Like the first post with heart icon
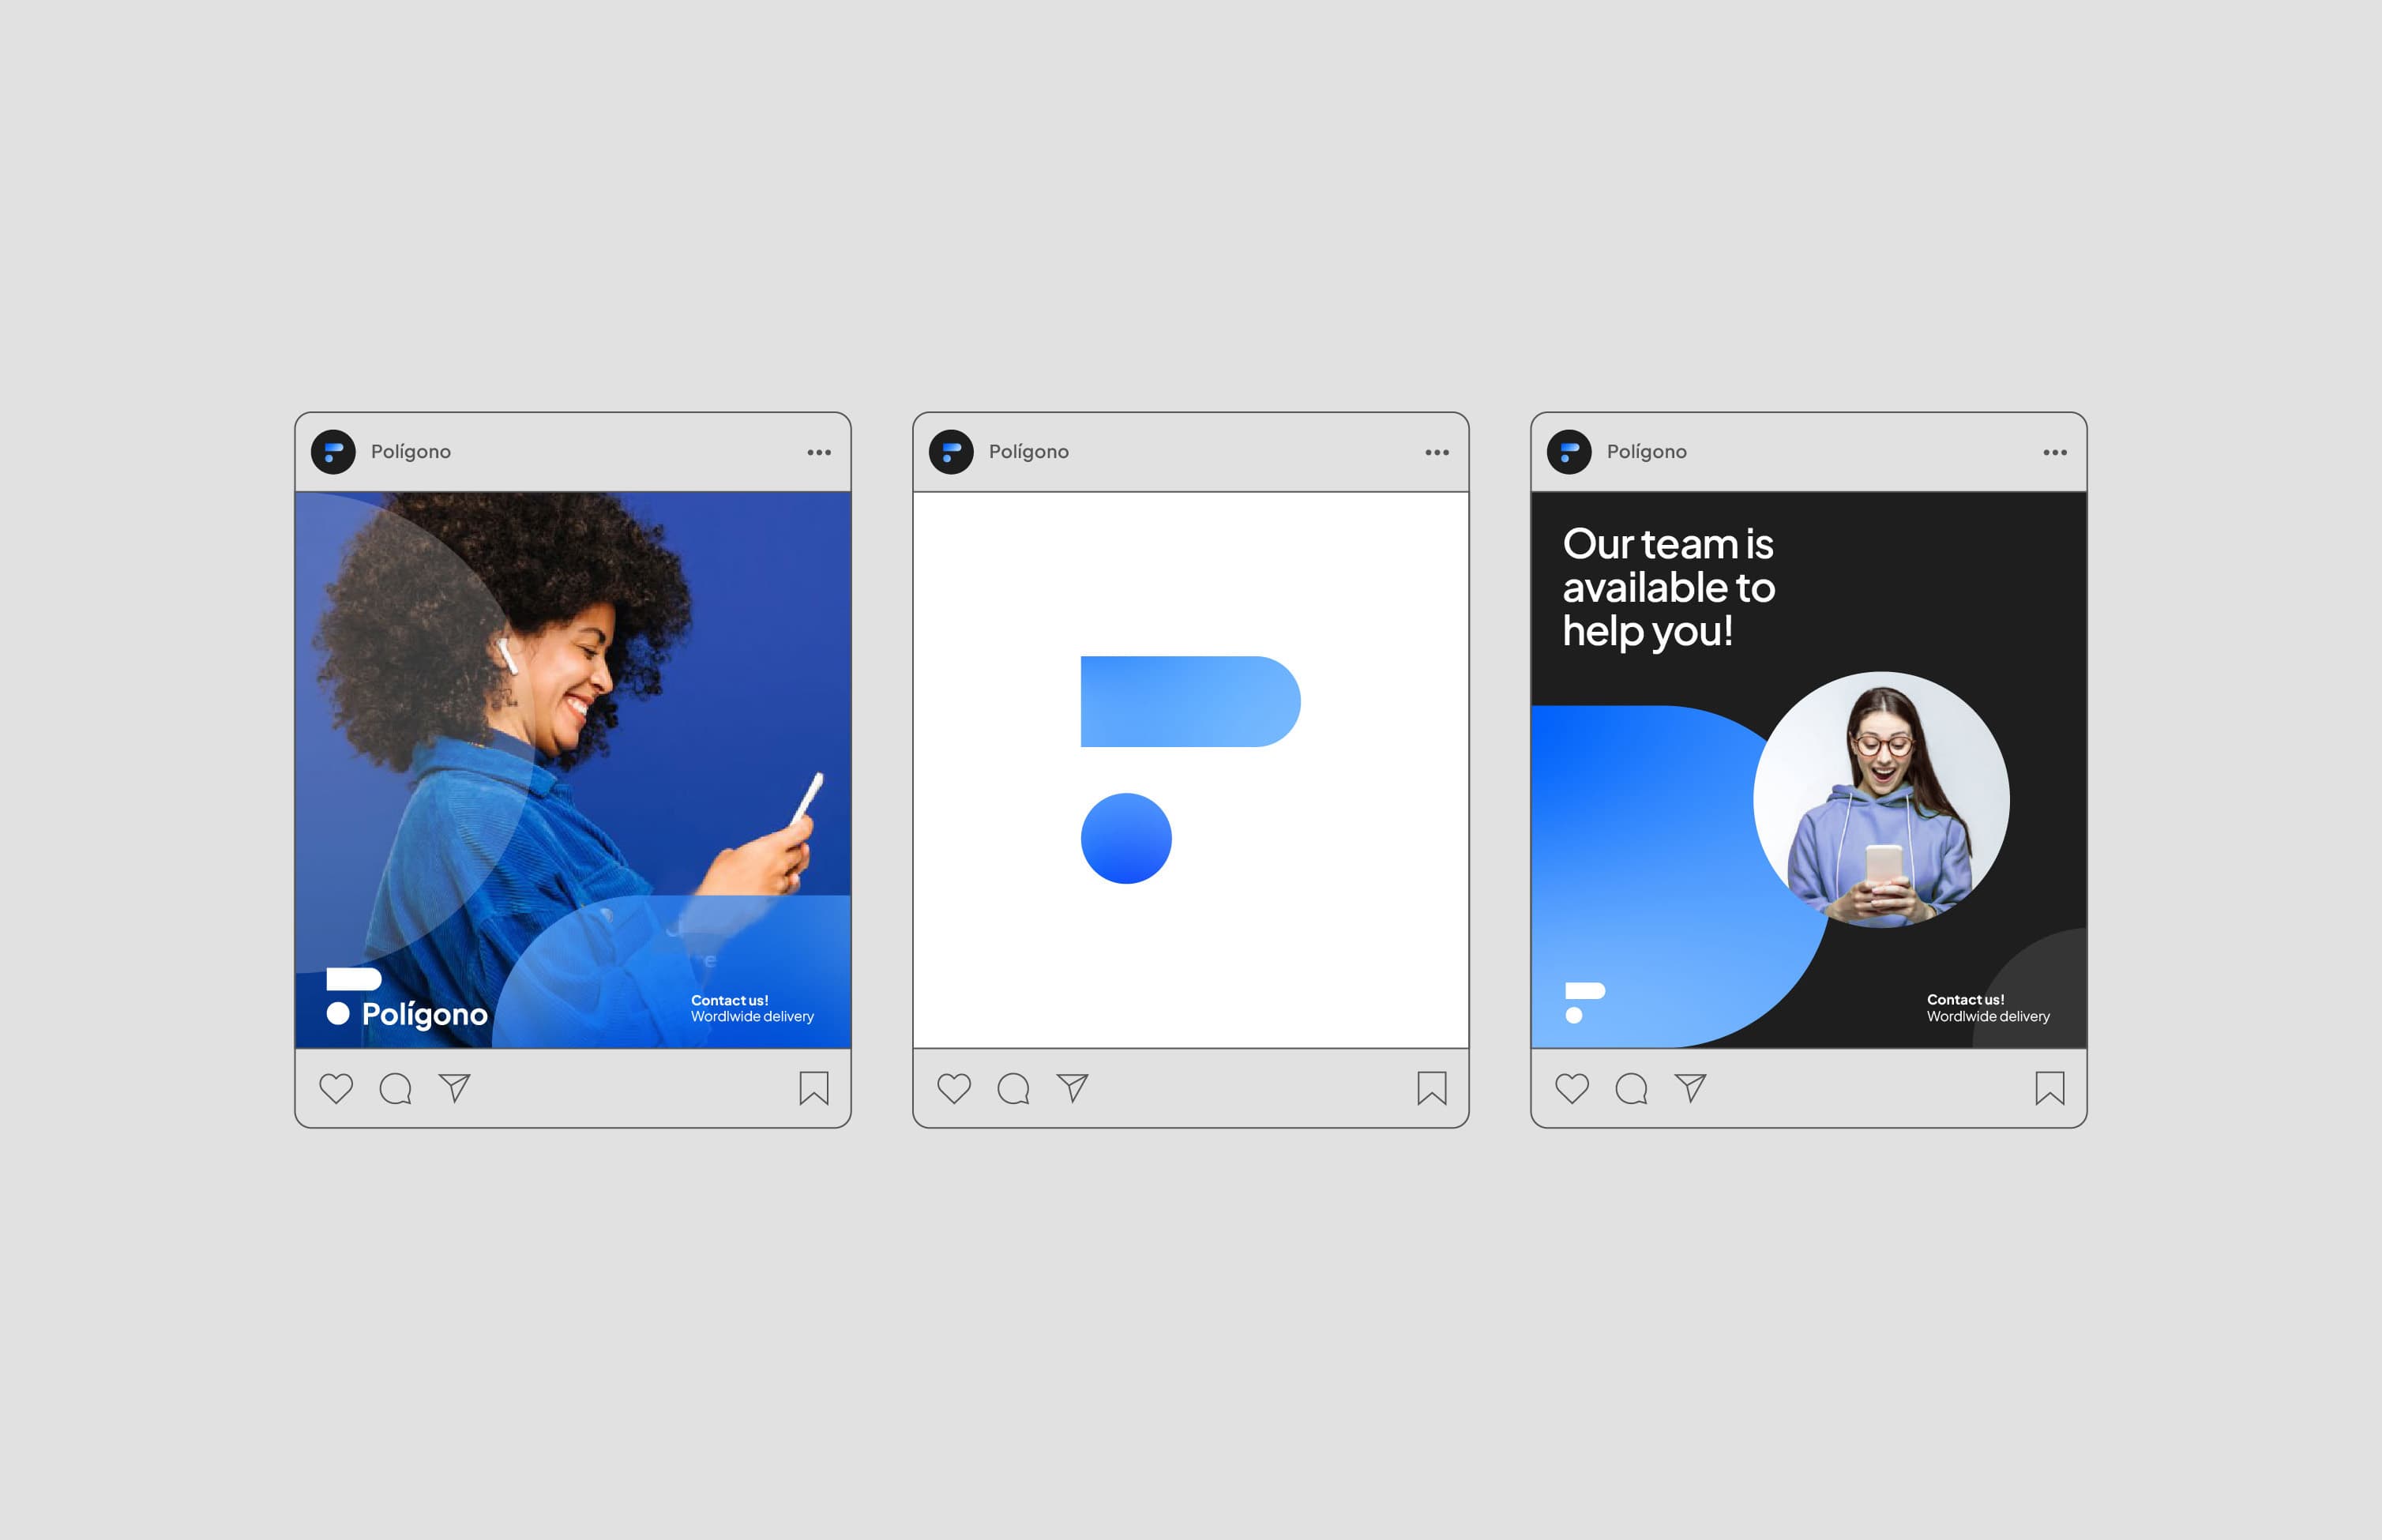The width and height of the screenshot is (2382, 1540). point(336,1088)
